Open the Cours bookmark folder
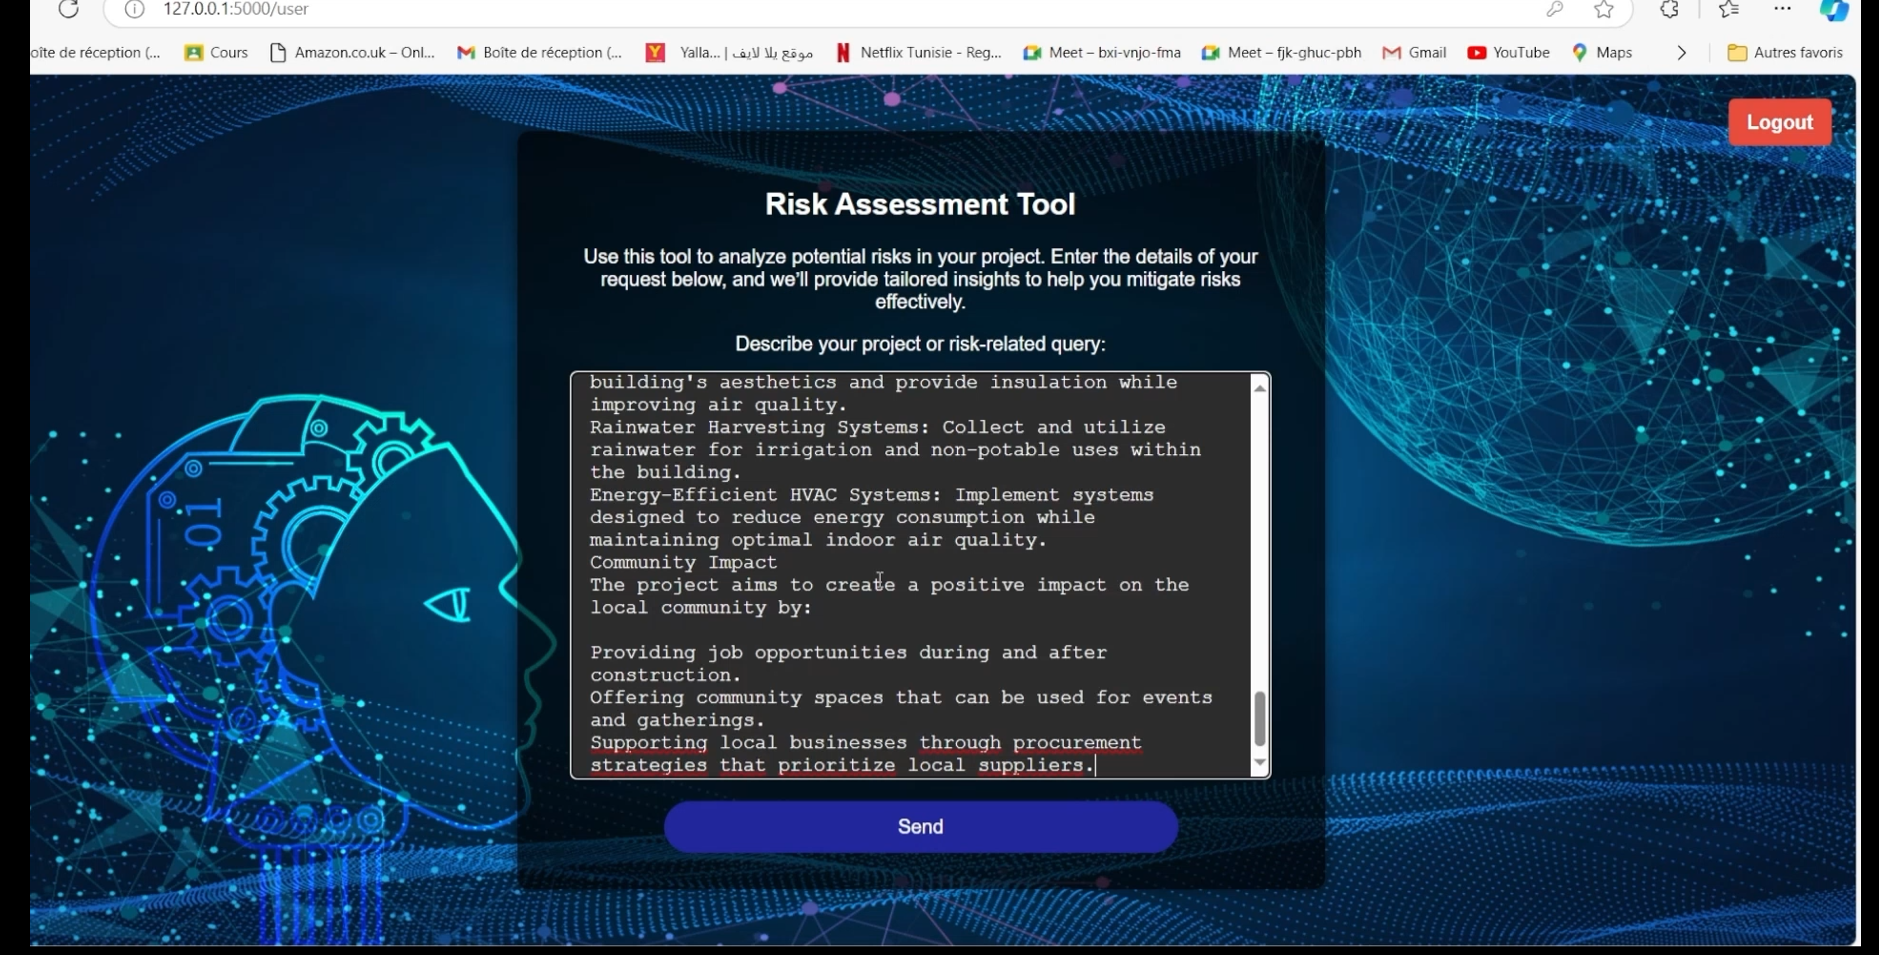 (x=216, y=53)
